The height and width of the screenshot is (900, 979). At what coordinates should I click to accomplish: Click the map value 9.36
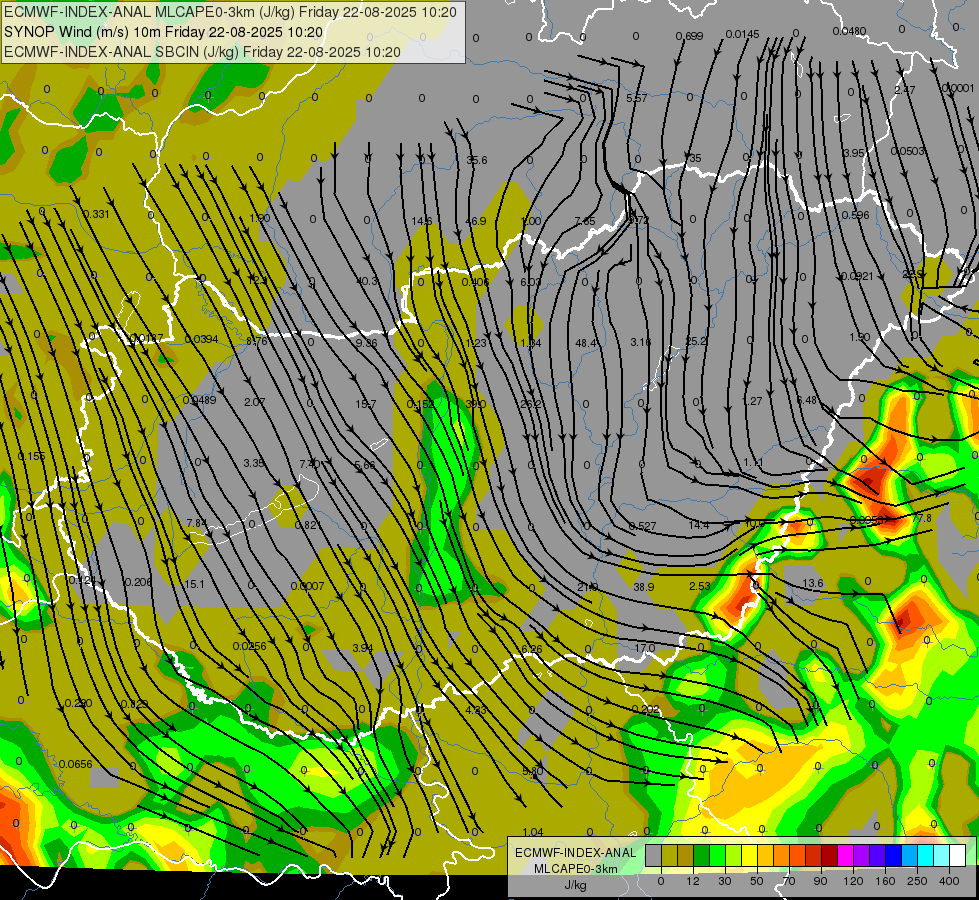(x=367, y=342)
